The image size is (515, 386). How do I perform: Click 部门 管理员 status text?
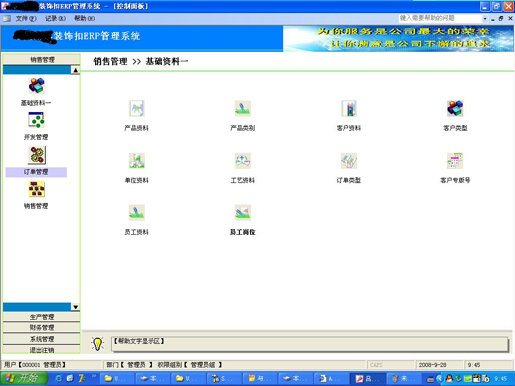tap(129, 365)
